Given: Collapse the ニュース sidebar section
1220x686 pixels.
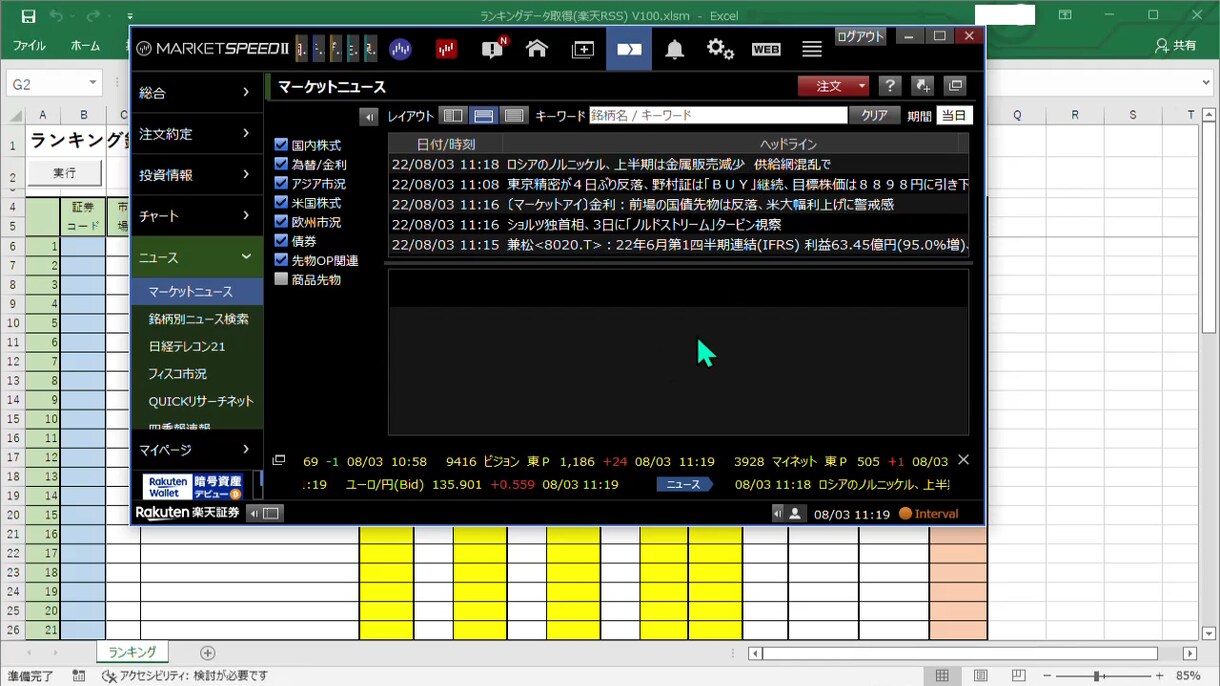Looking at the screenshot, I should pyautogui.click(x=197, y=257).
